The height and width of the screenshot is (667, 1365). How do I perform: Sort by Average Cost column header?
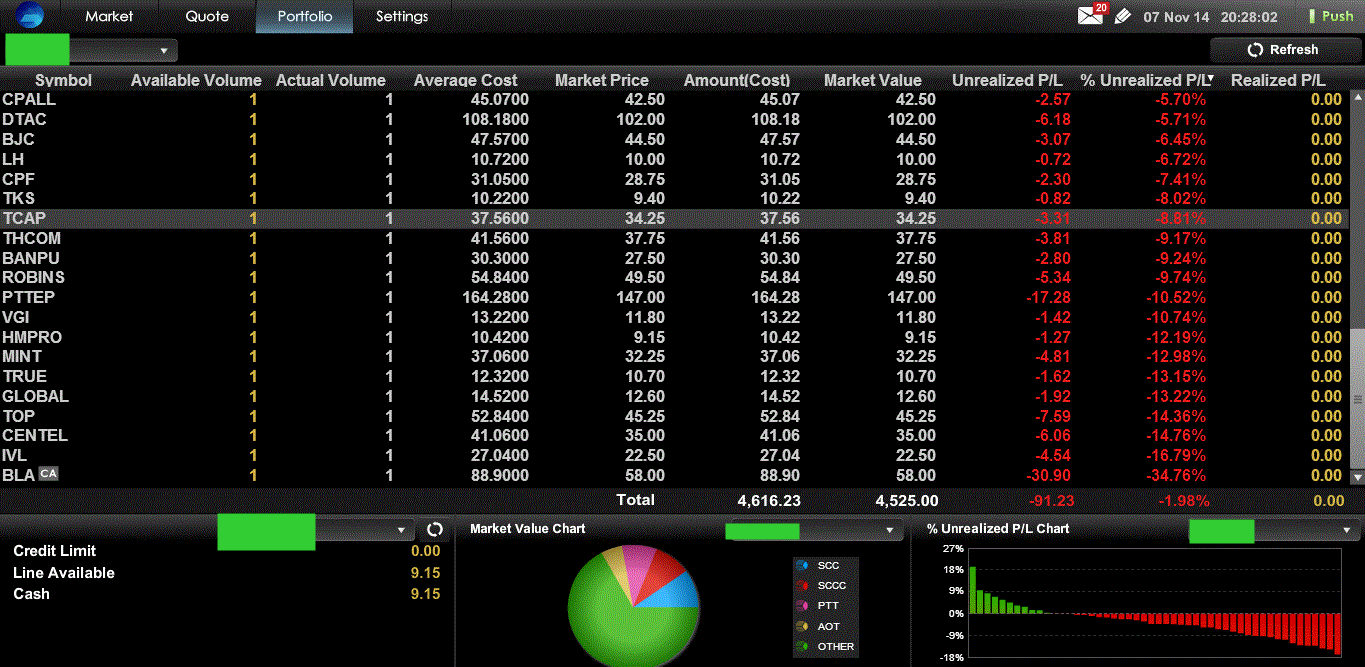465,80
